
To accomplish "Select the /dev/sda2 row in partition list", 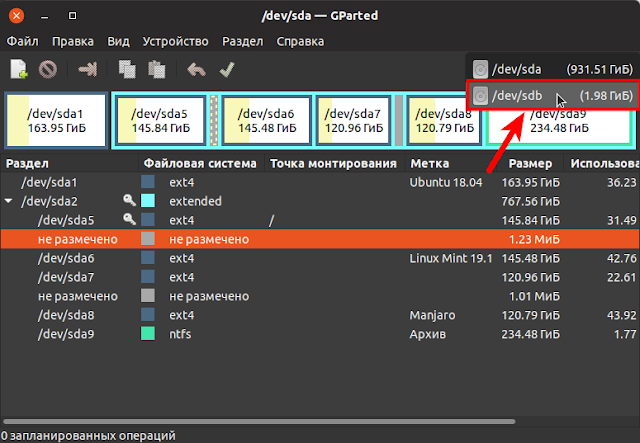I will pyautogui.click(x=320, y=201).
